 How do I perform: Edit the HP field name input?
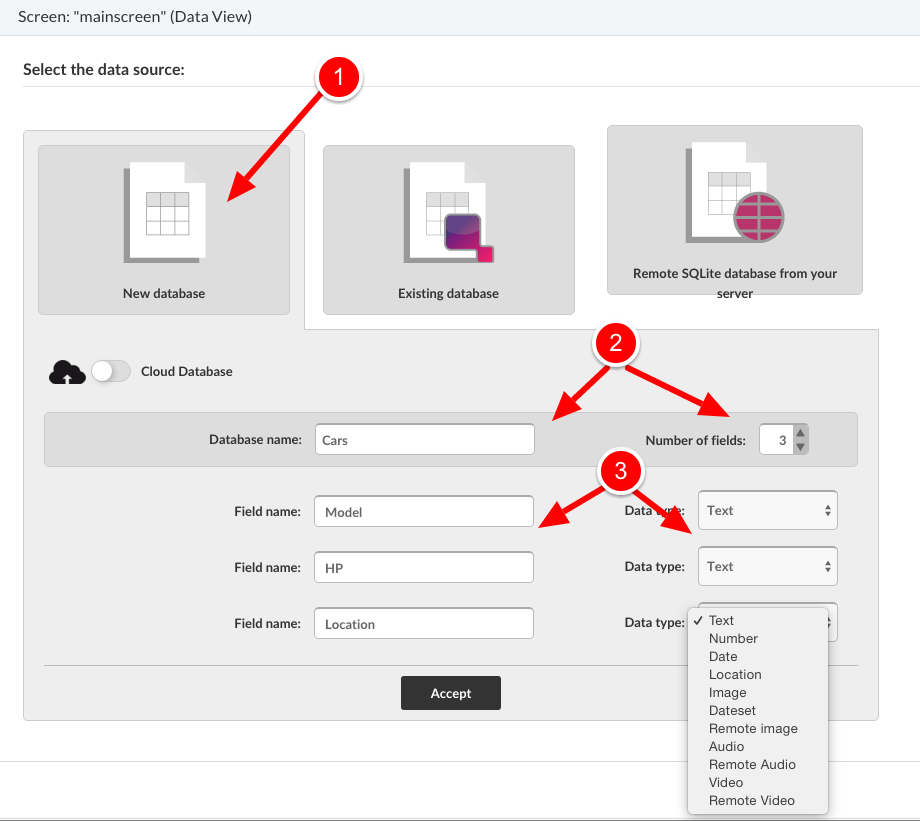click(x=424, y=567)
